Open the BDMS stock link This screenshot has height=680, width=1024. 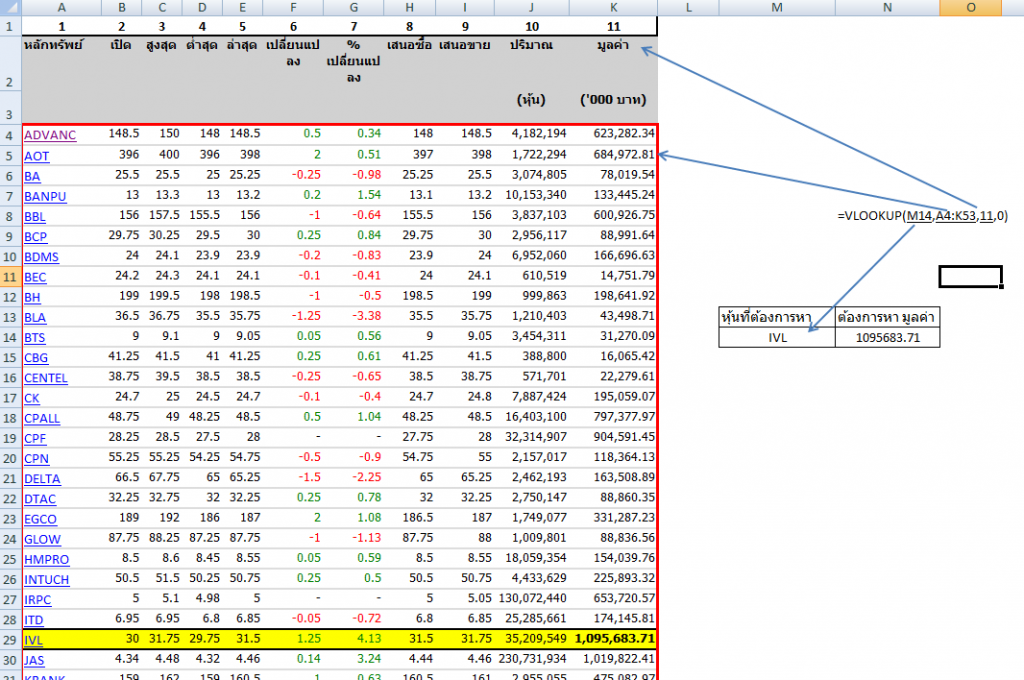41,257
